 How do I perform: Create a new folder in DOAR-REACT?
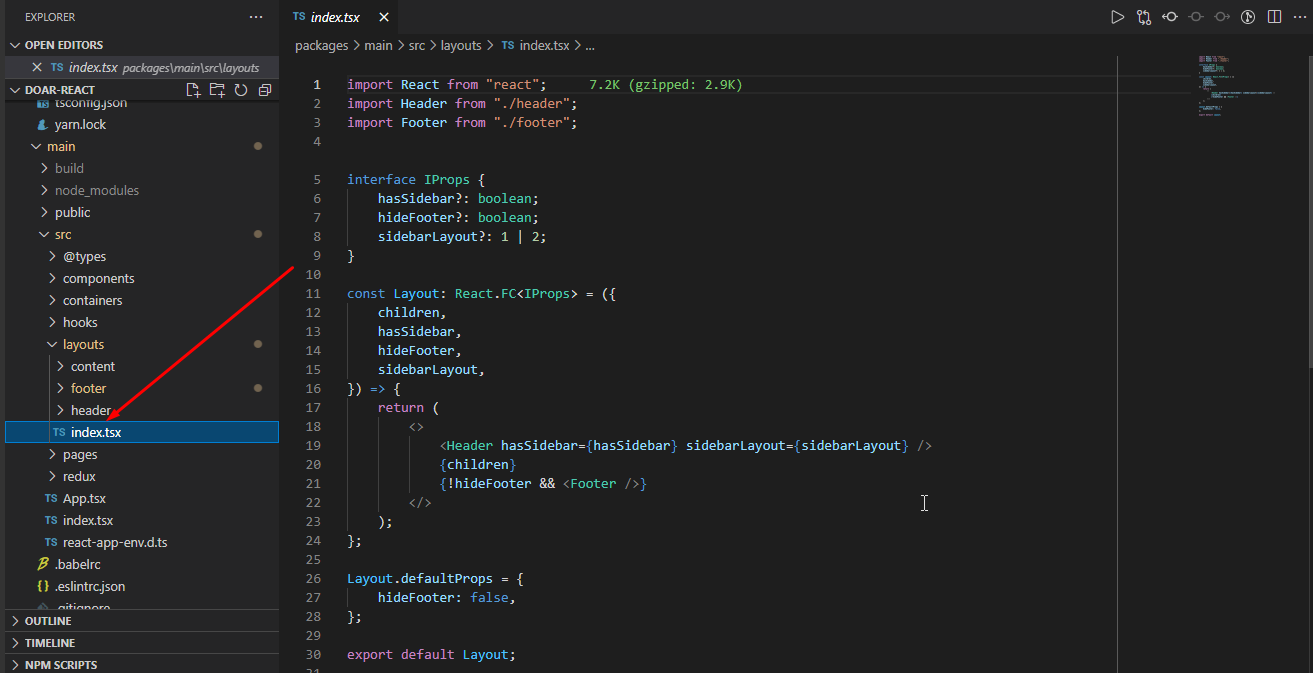(217, 90)
